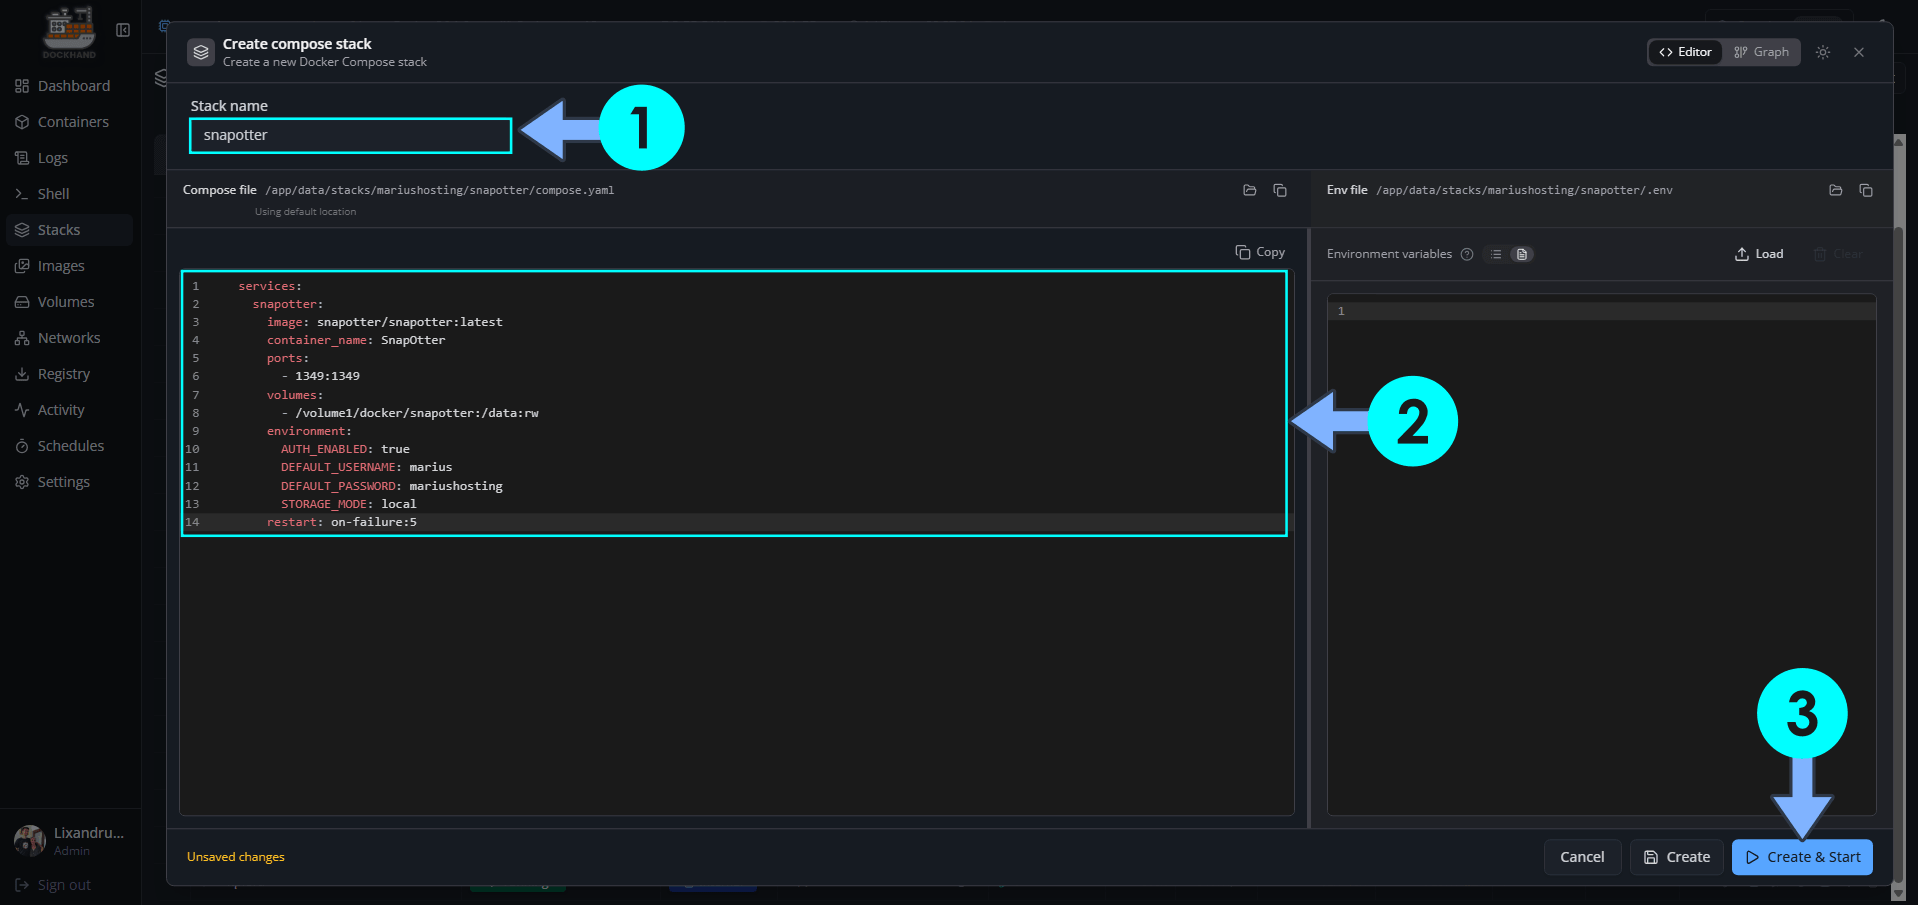Open the Images section

click(69, 266)
